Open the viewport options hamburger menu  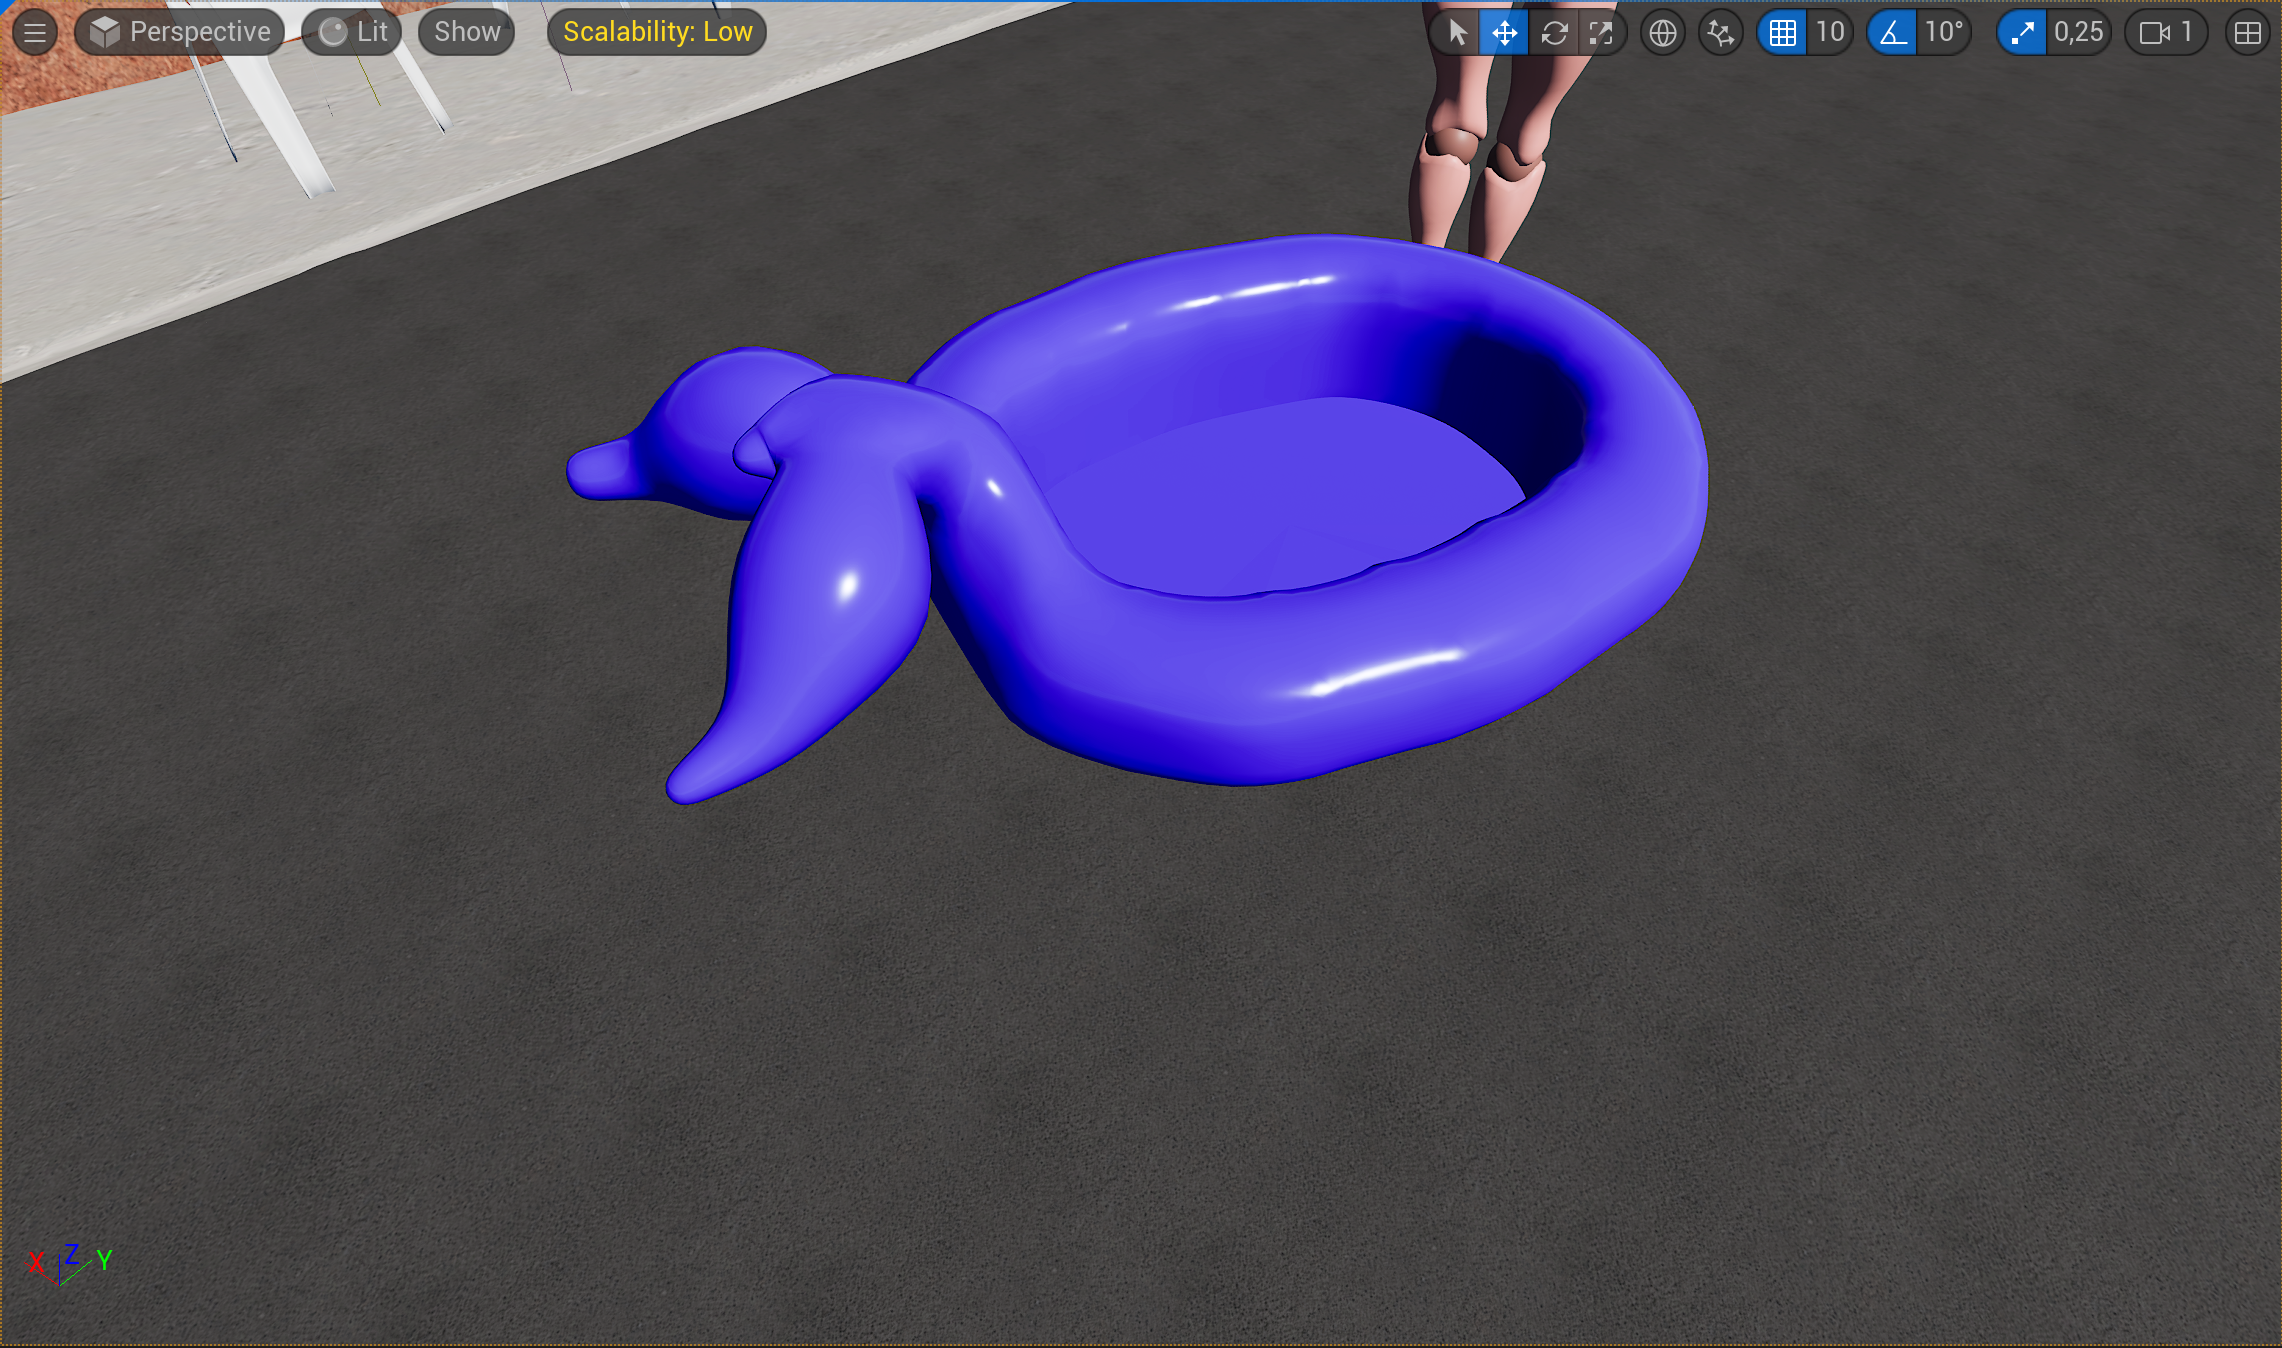[35, 32]
